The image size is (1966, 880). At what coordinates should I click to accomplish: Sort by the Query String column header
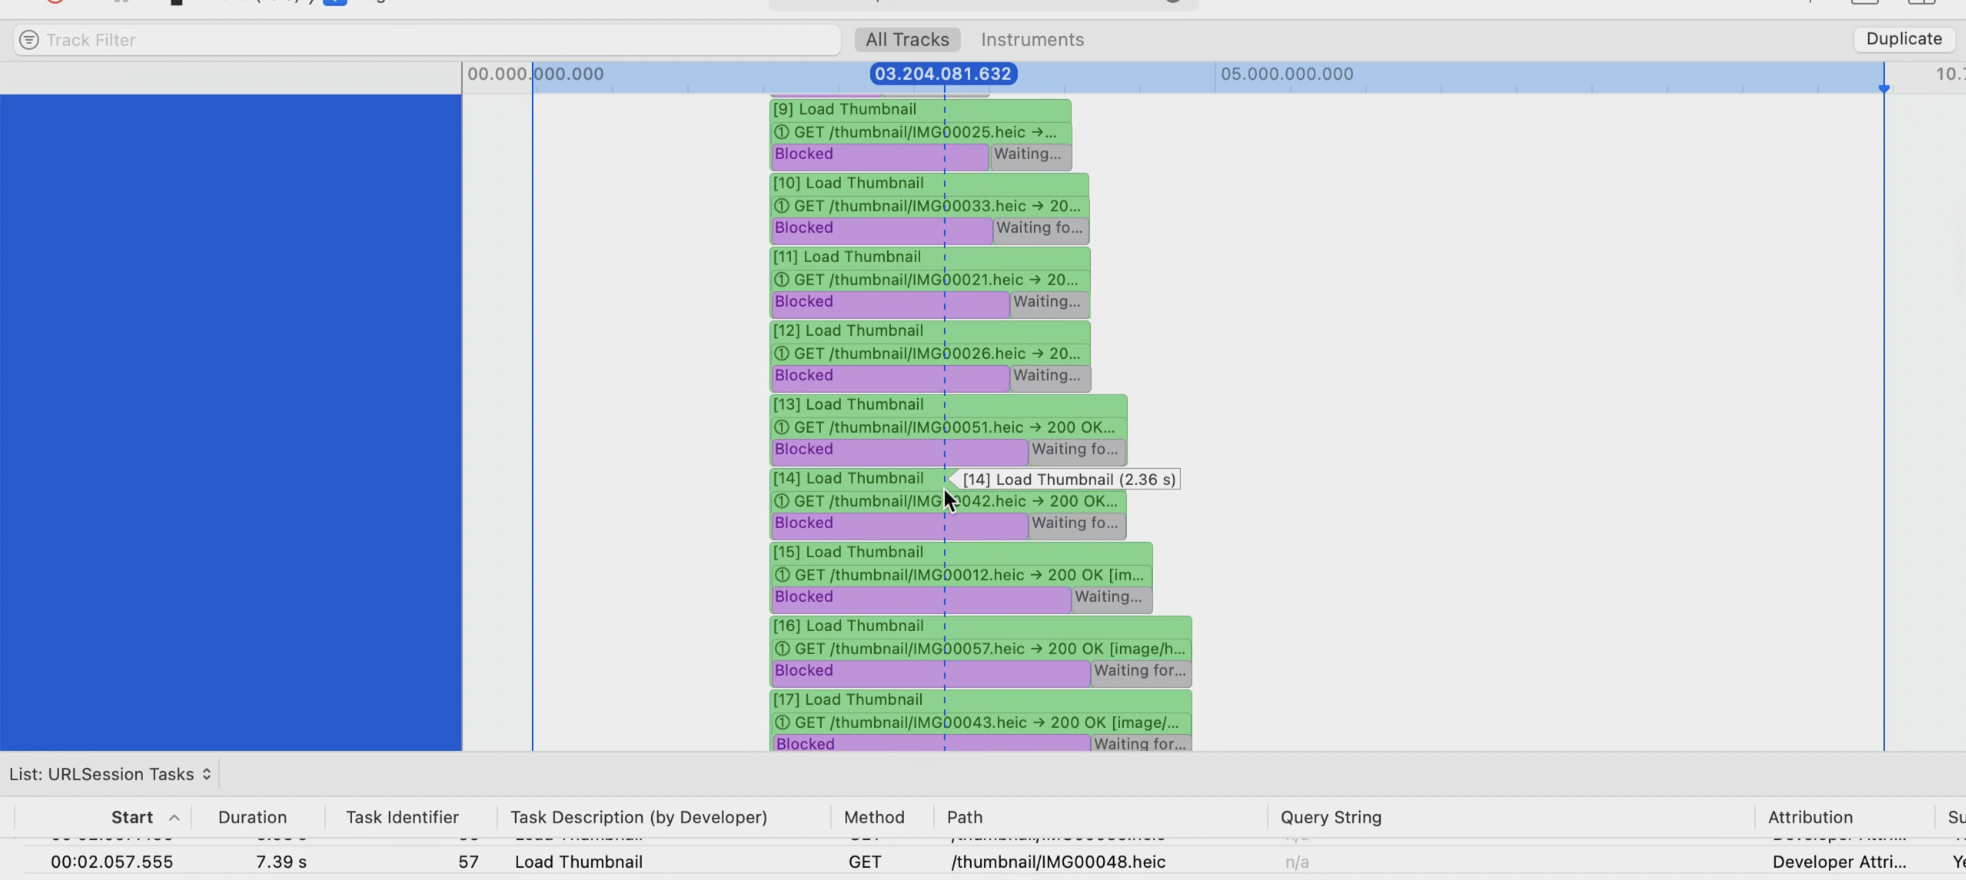[1331, 817]
